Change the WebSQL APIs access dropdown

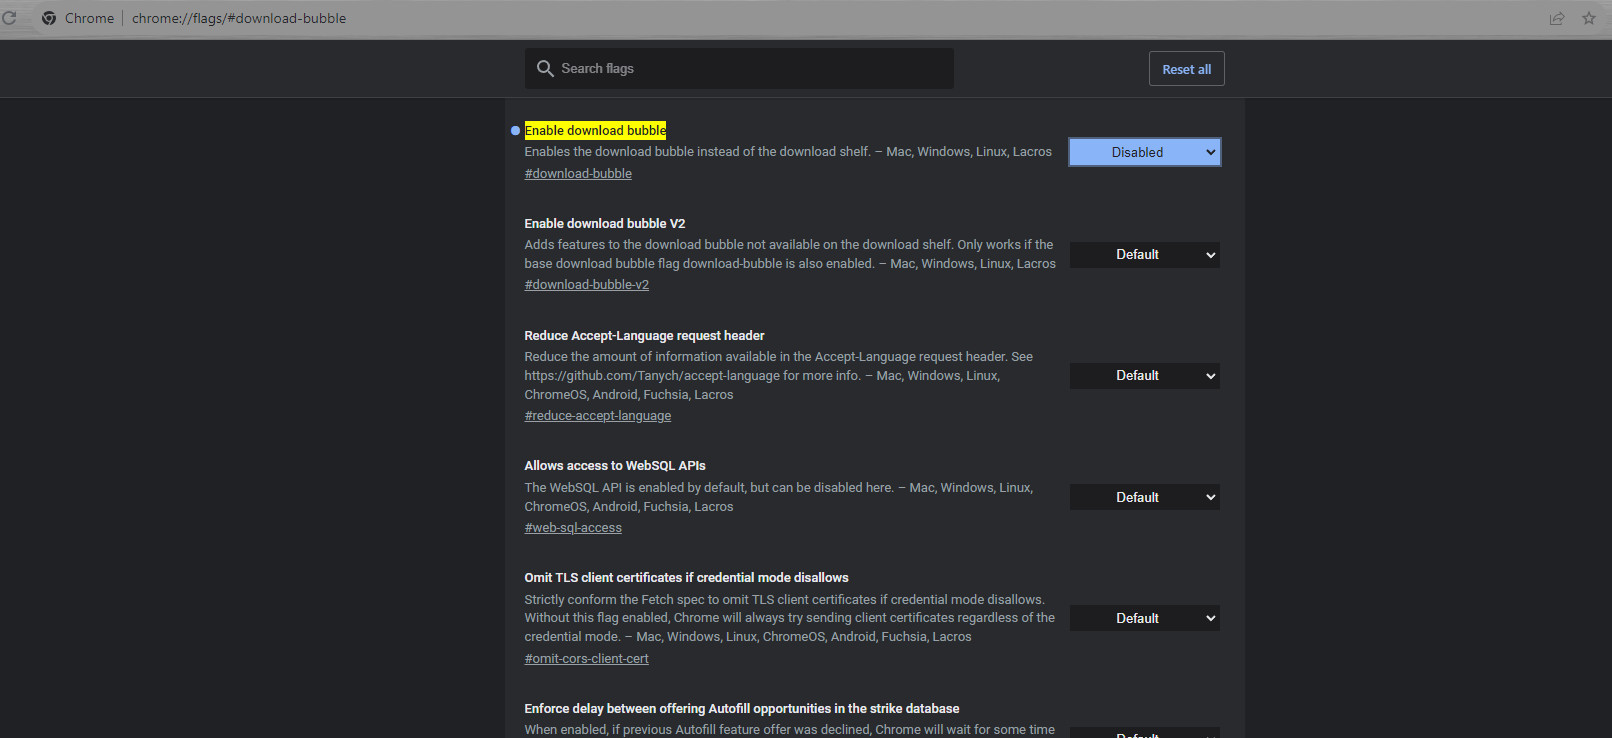click(1144, 497)
